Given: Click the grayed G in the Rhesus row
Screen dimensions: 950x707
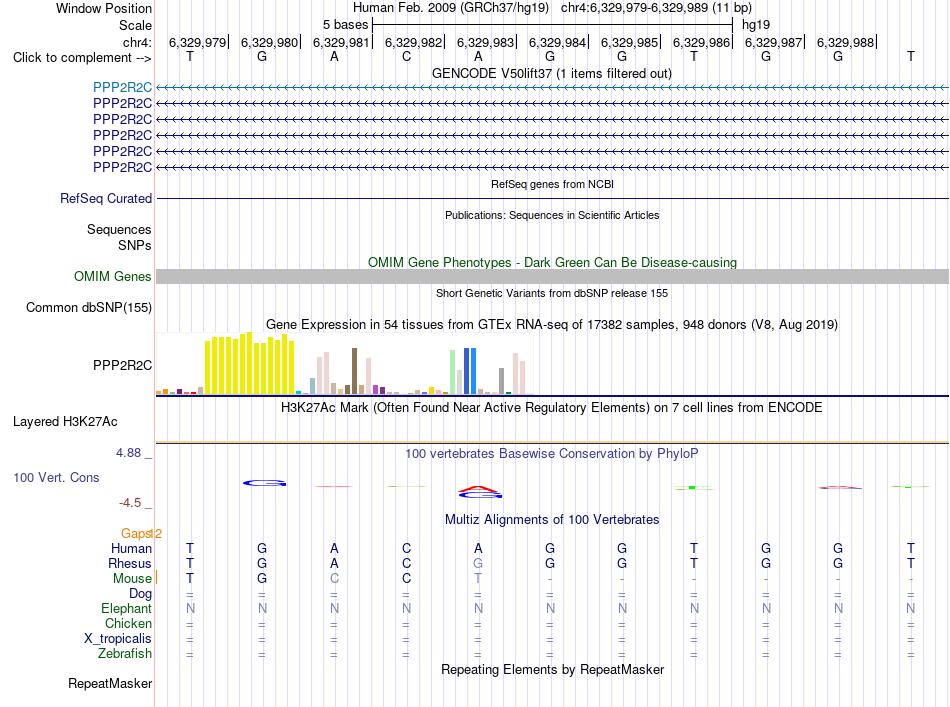Looking at the screenshot, I should pyautogui.click(x=478, y=563).
